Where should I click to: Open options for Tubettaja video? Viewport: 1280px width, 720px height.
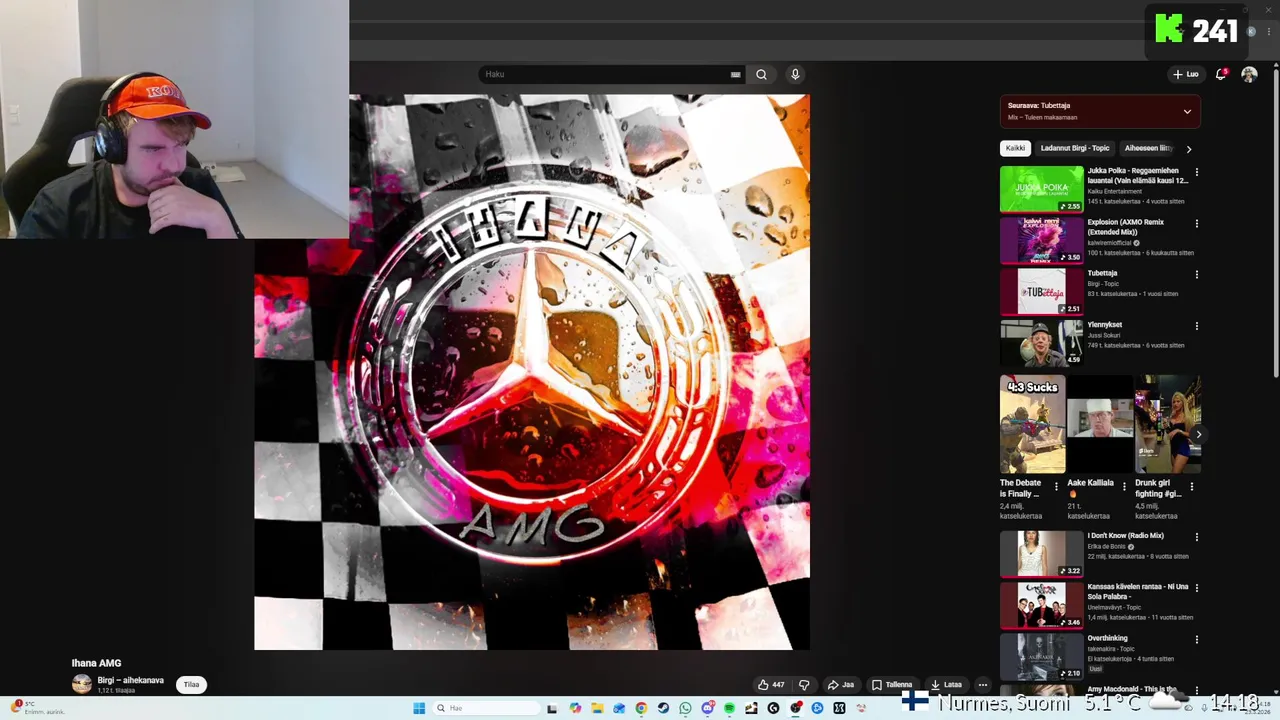click(1196, 274)
